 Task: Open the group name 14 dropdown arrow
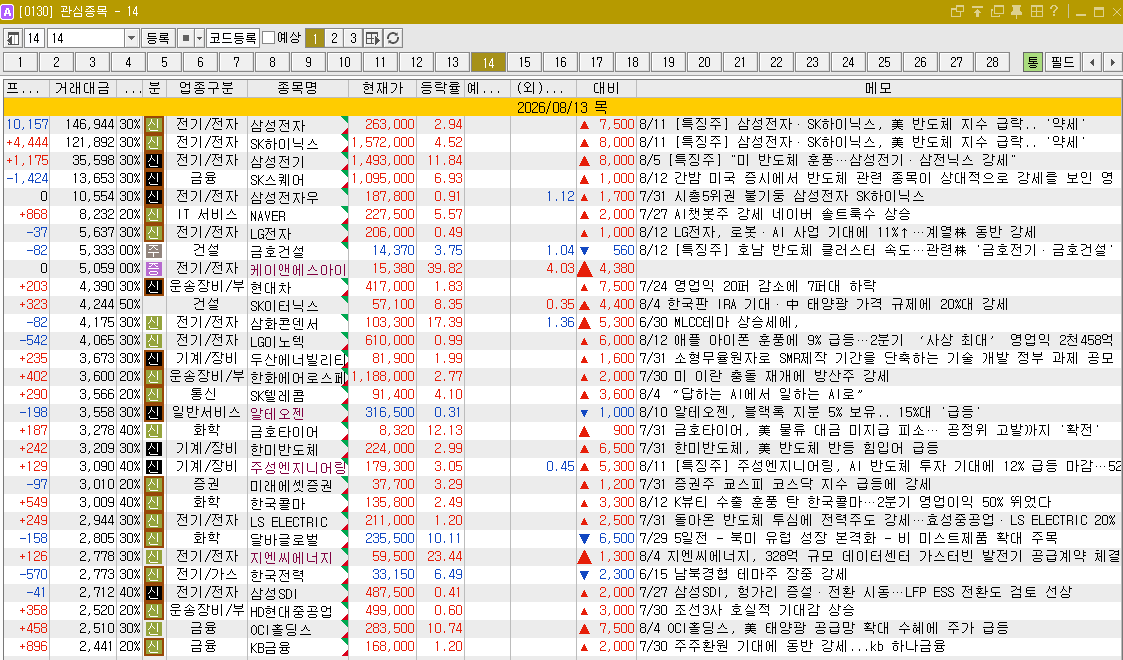(131, 38)
